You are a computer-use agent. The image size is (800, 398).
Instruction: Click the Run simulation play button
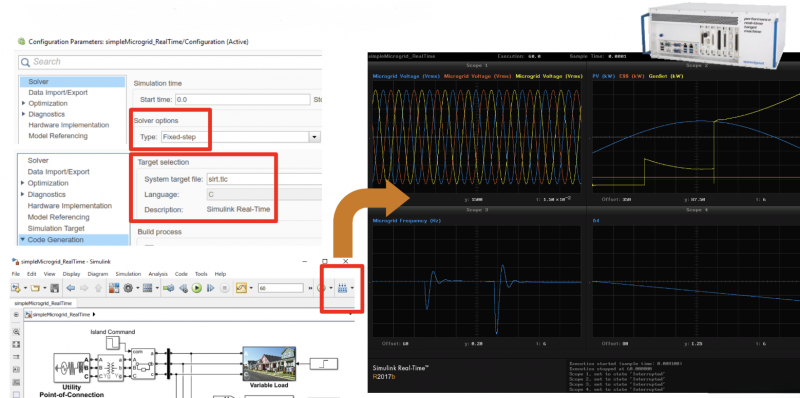[x=196, y=288]
